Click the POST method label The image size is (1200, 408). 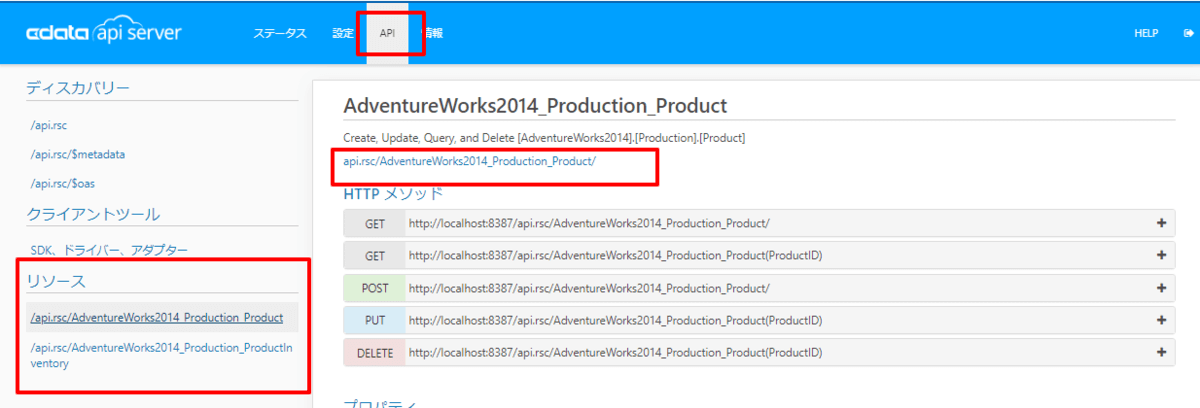point(374,288)
